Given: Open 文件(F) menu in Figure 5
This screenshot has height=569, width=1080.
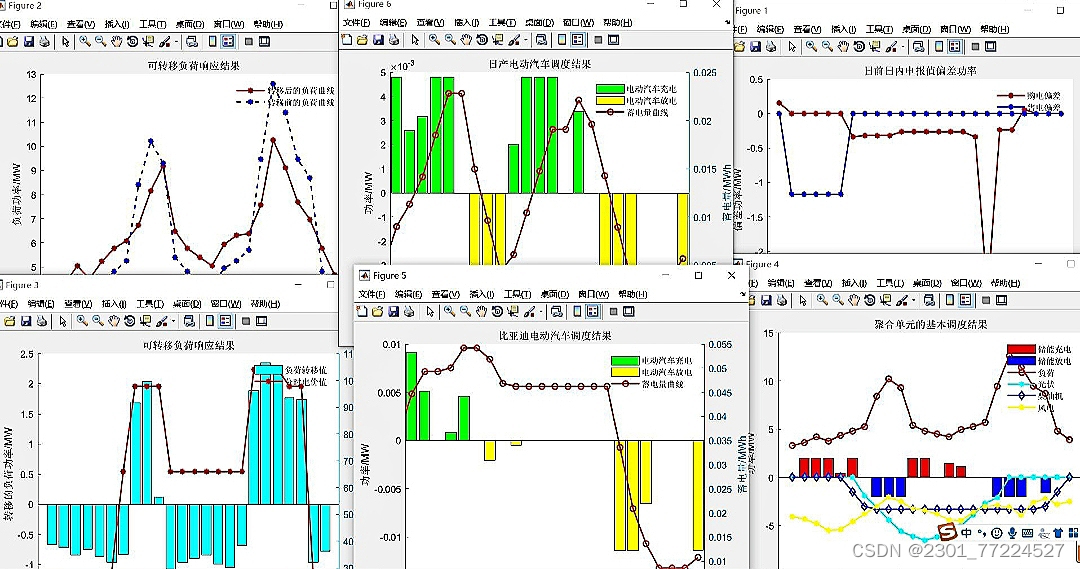Looking at the screenshot, I should coord(372,294).
